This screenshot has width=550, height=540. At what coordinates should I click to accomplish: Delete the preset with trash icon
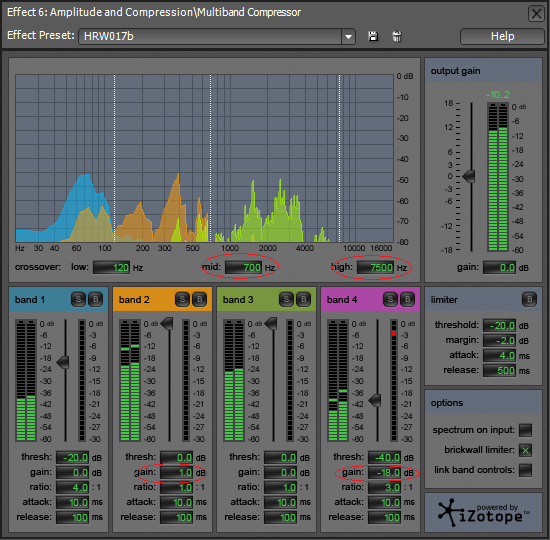[x=397, y=36]
